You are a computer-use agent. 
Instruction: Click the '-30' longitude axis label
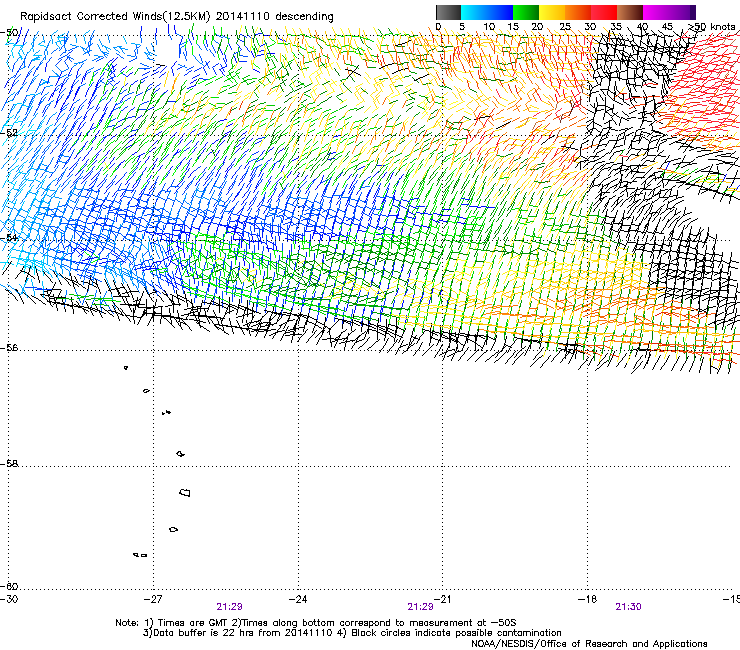(x=9, y=599)
